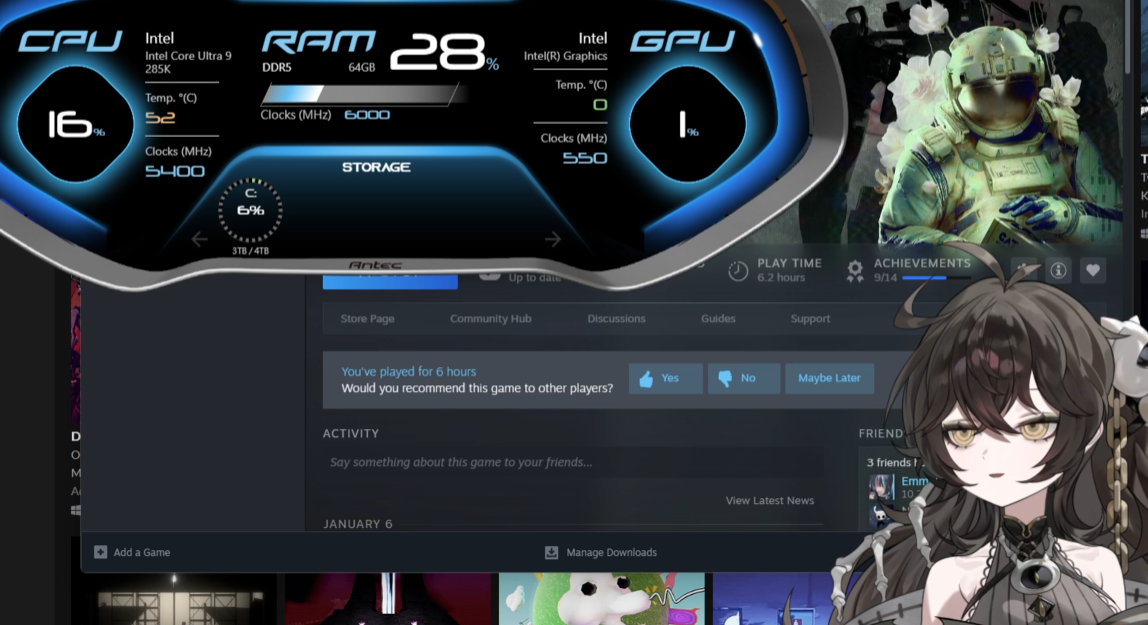Click 'You've played for 6 hours' text
The height and width of the screenshot is (625, 1148).
click(x=409, y=372)
